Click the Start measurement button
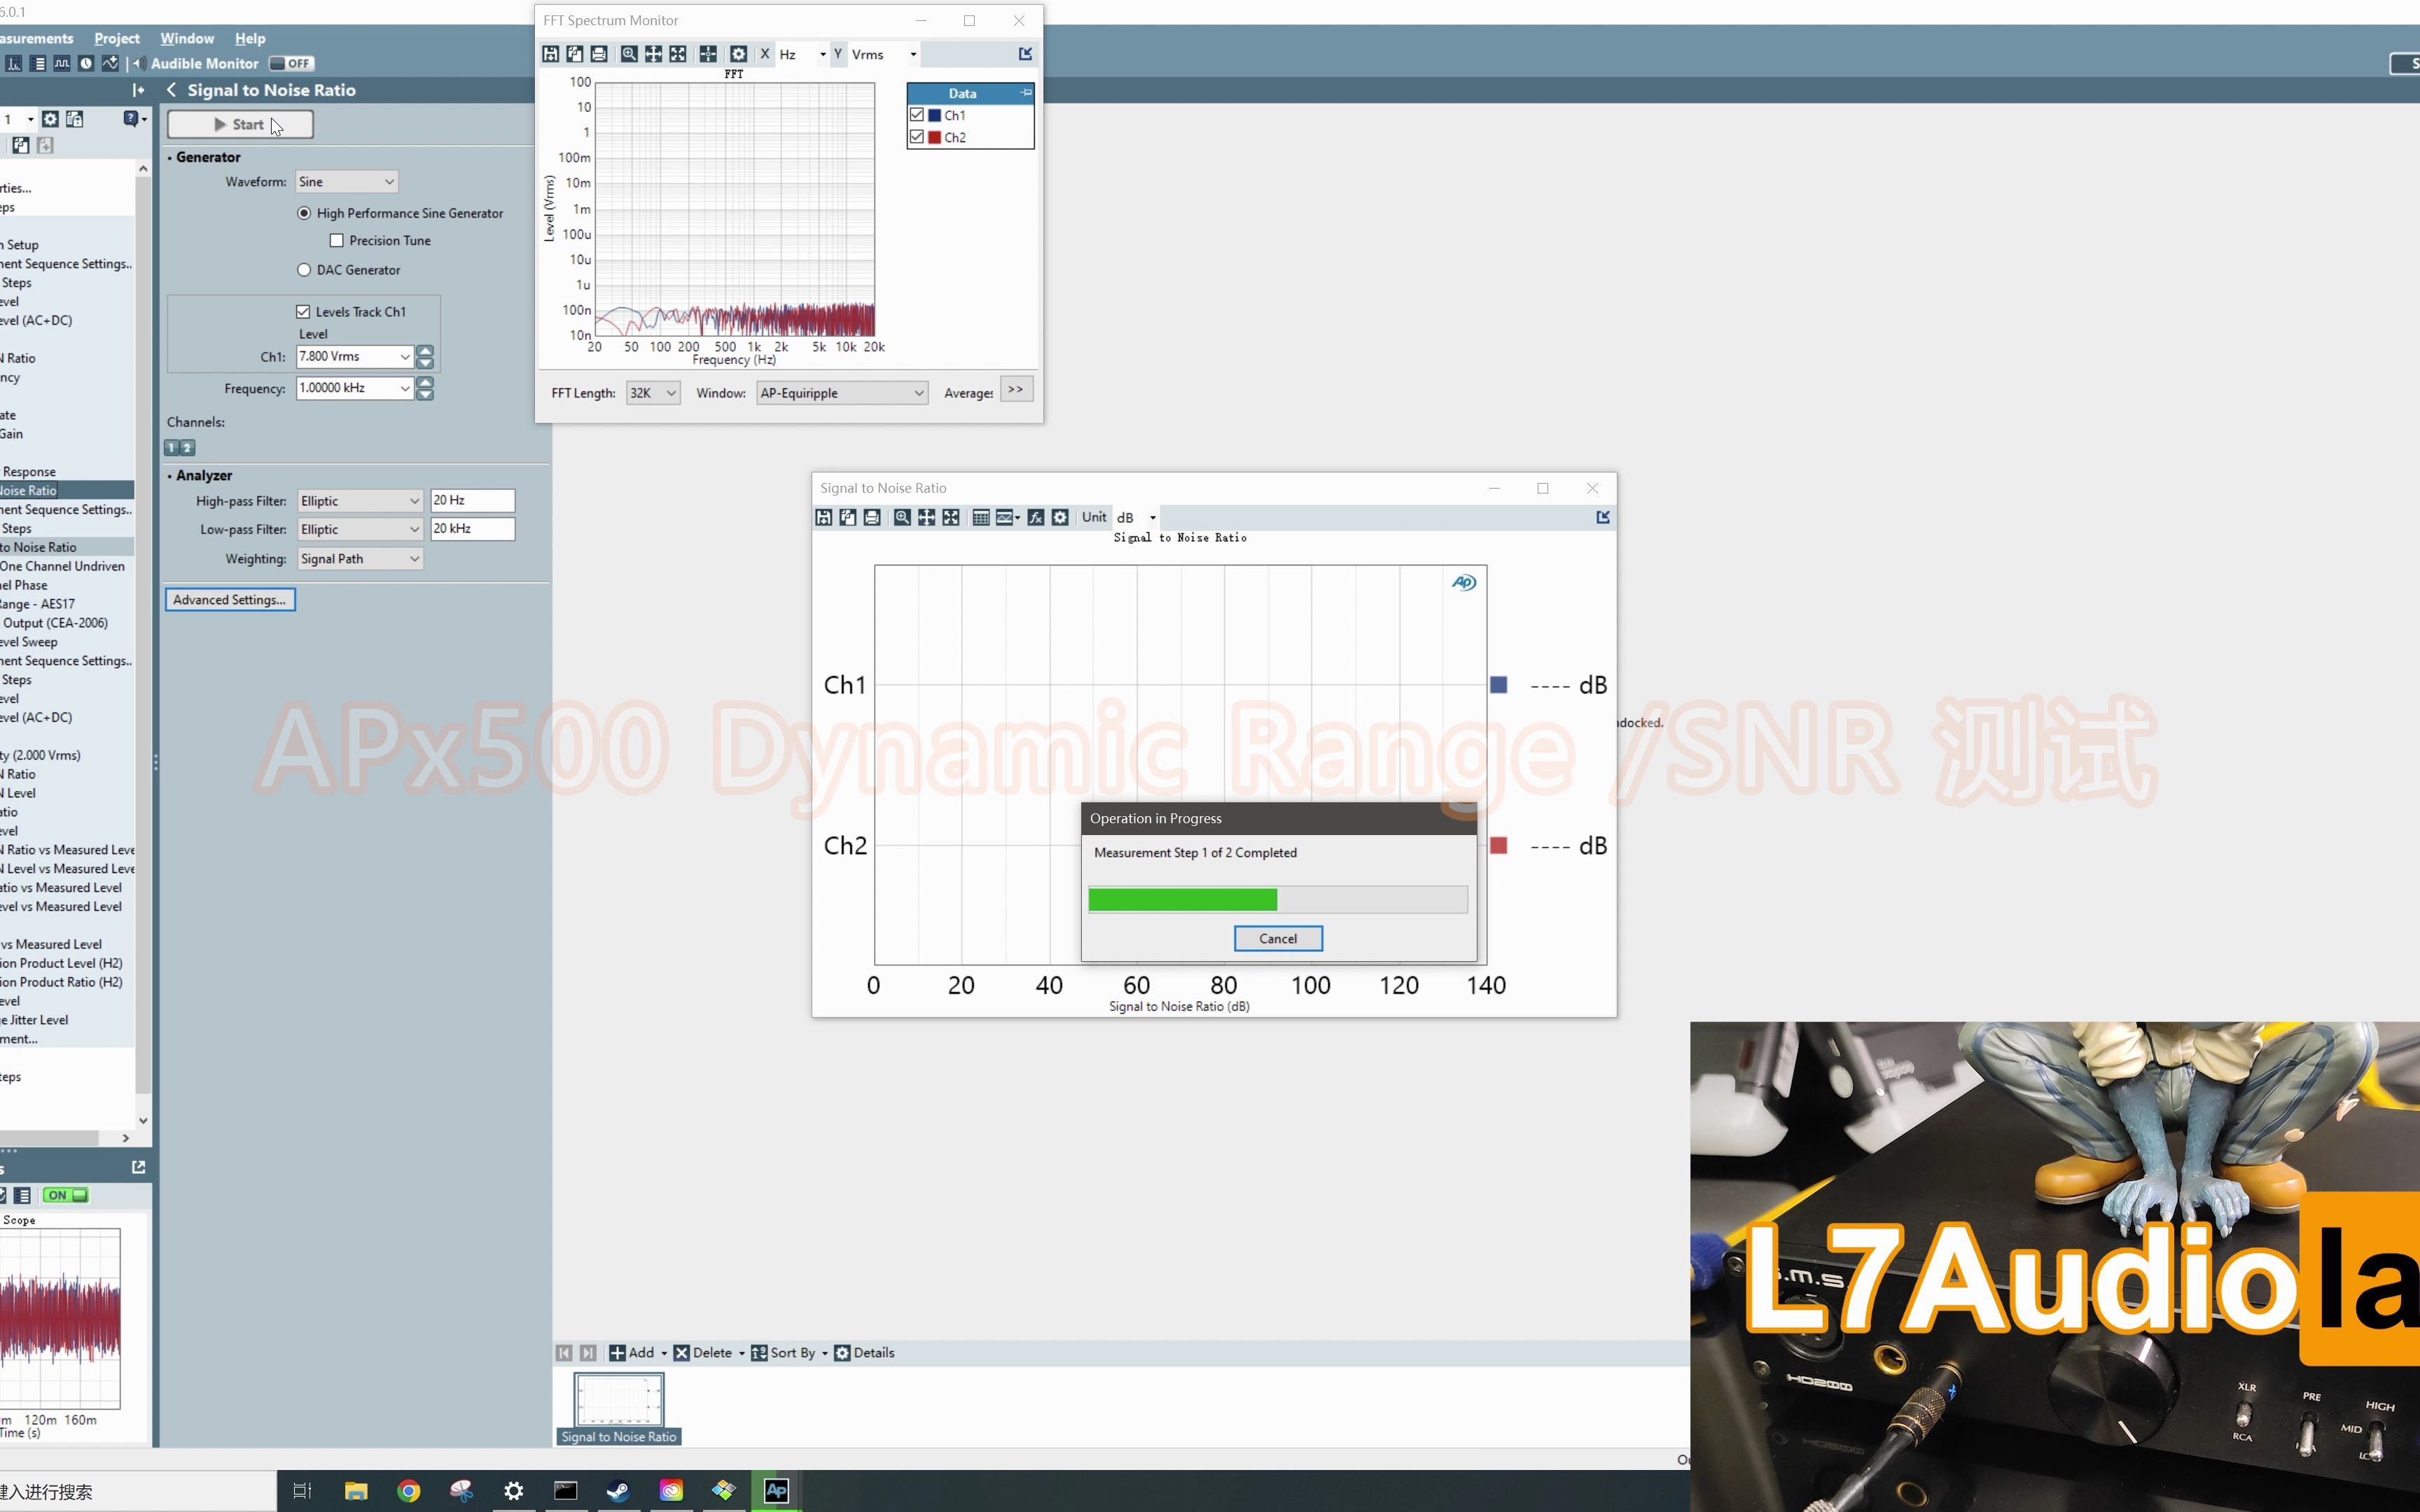 [x=240, y=124]
